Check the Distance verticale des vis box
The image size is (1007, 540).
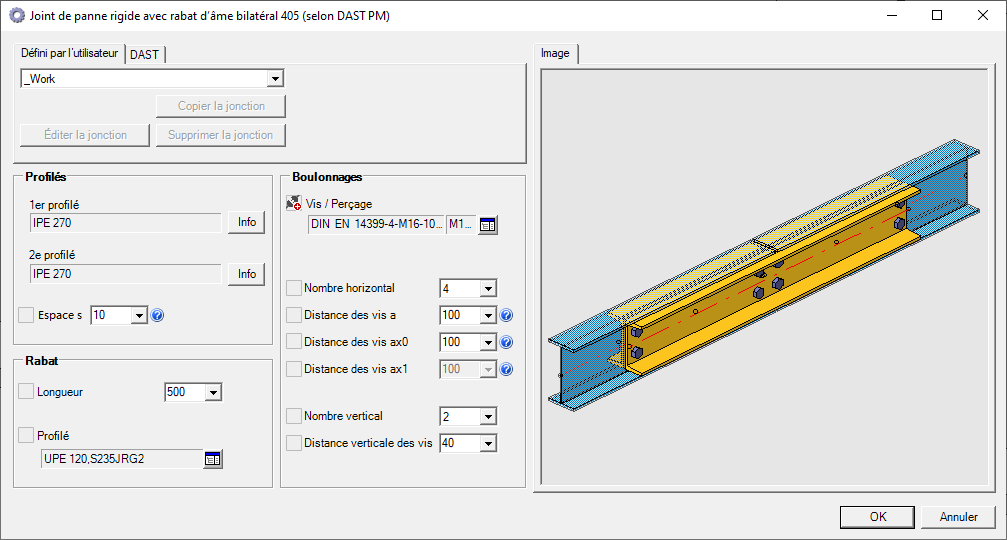click(x=294, y=443)
